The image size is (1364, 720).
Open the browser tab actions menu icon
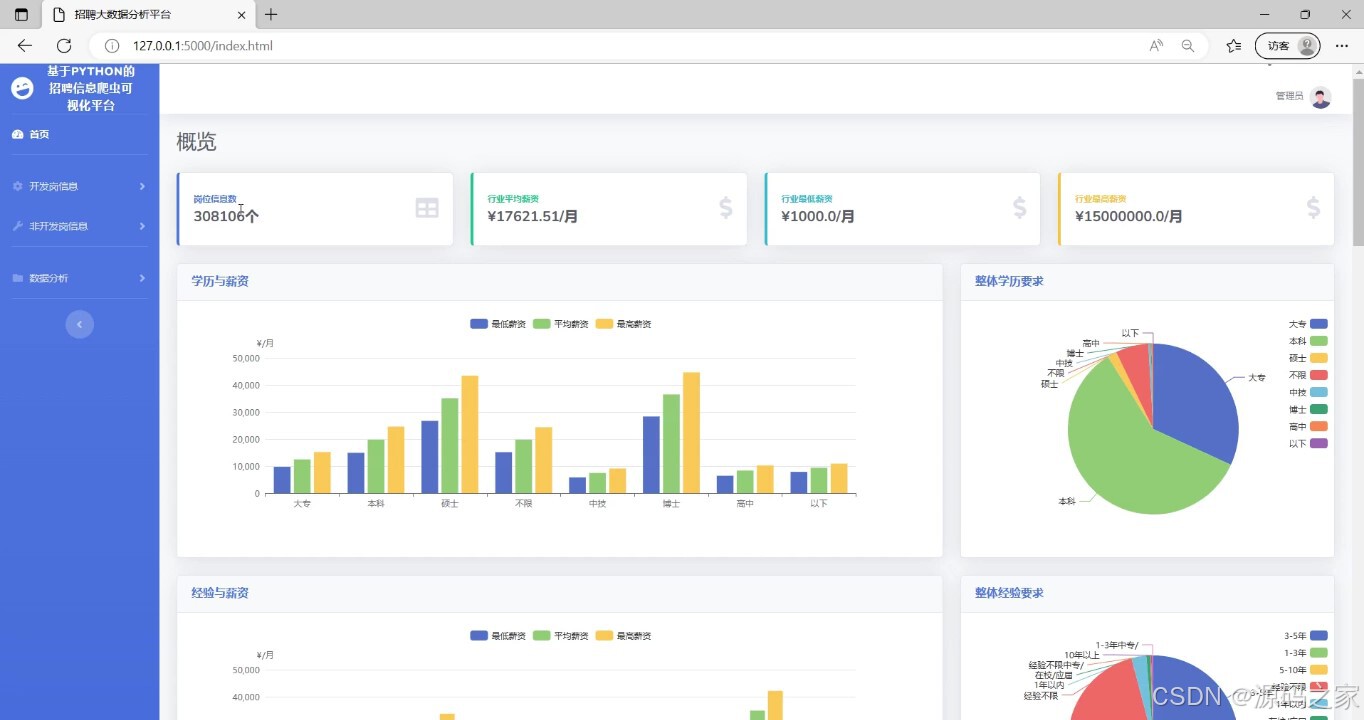[x=21, y=15]
